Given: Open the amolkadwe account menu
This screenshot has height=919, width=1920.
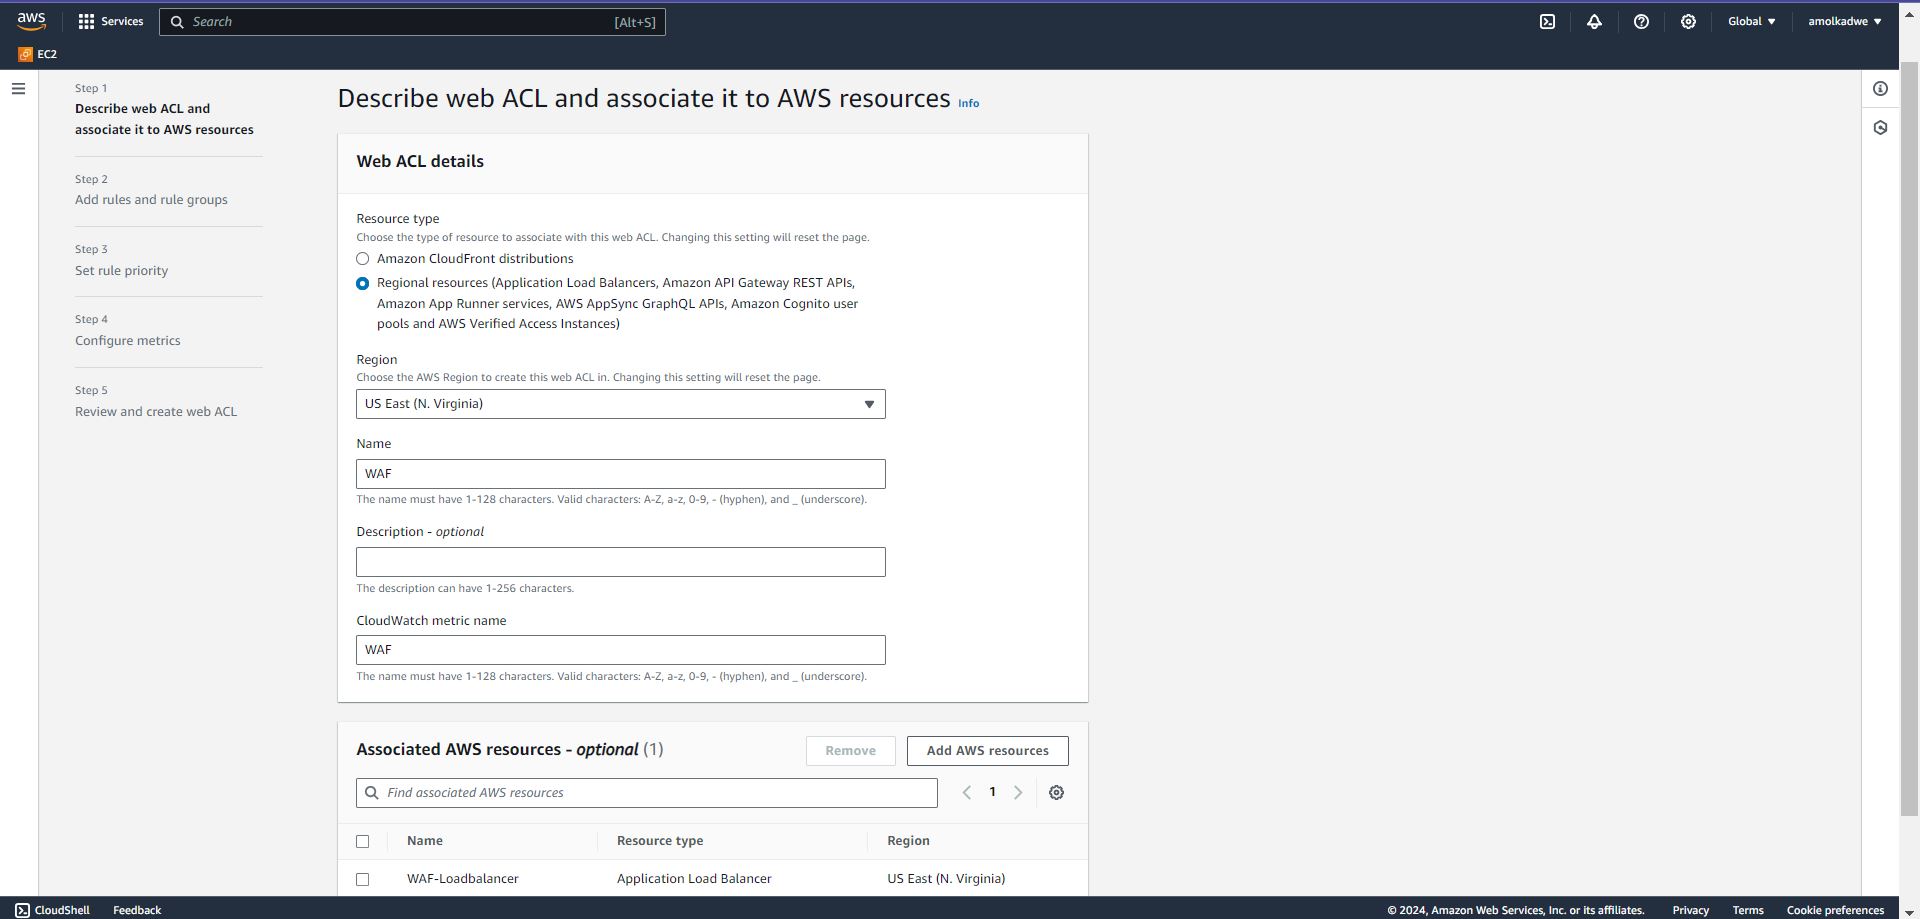Looking at the screenshot, I should tap(1844, 21).
